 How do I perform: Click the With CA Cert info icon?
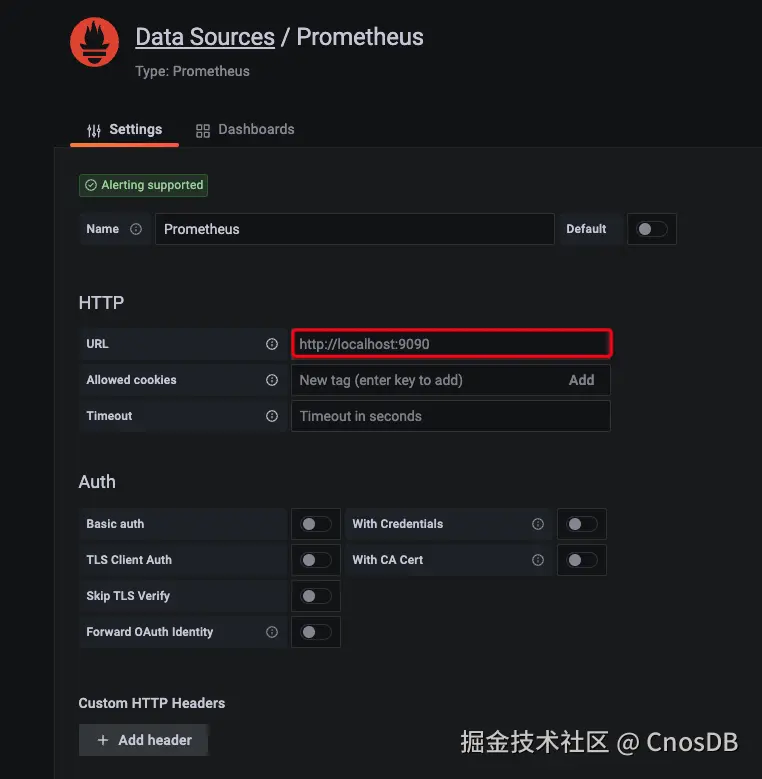pyautogui.click(x=538, y=560)
